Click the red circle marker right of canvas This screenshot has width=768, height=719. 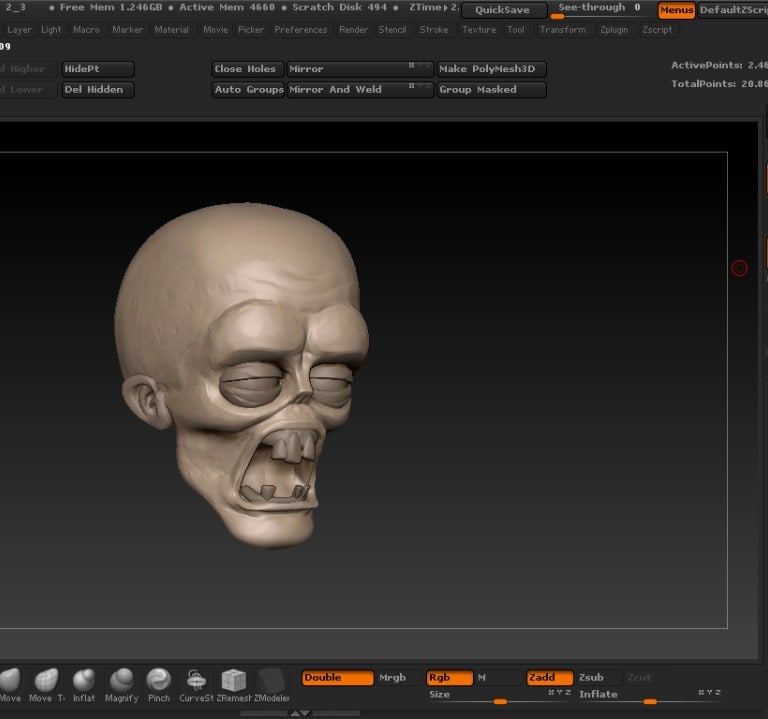(x=739, y=268)
